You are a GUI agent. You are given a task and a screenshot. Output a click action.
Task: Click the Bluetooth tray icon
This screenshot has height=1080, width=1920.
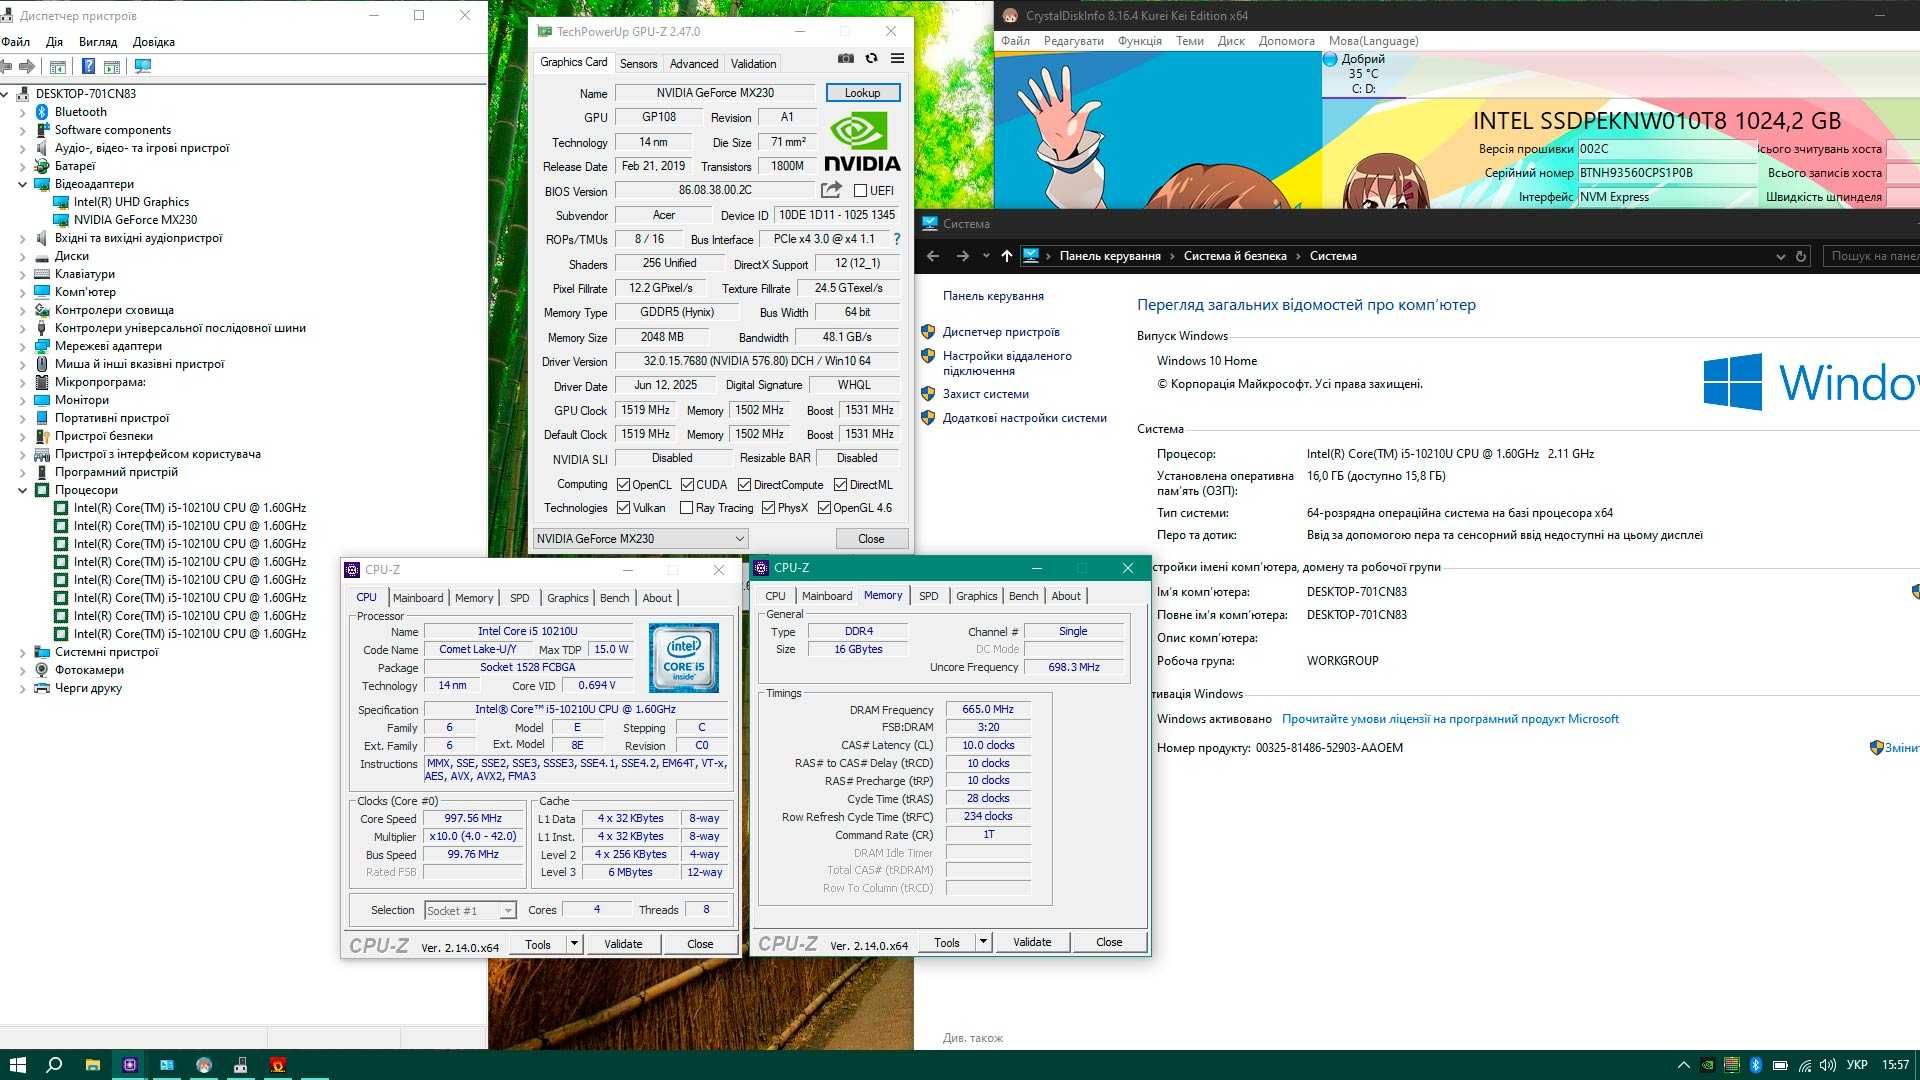tap(1756, 1065)
